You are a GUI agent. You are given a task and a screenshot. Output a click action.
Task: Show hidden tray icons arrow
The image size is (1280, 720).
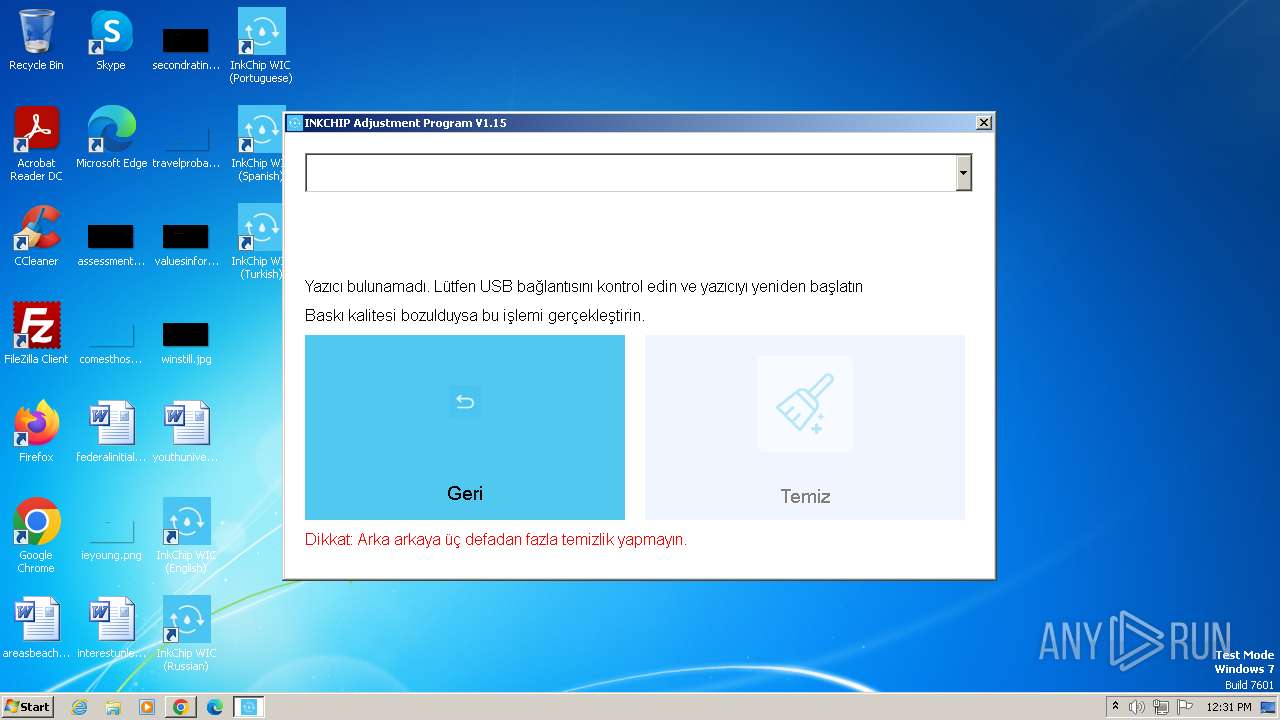(x=1116, y=706)
